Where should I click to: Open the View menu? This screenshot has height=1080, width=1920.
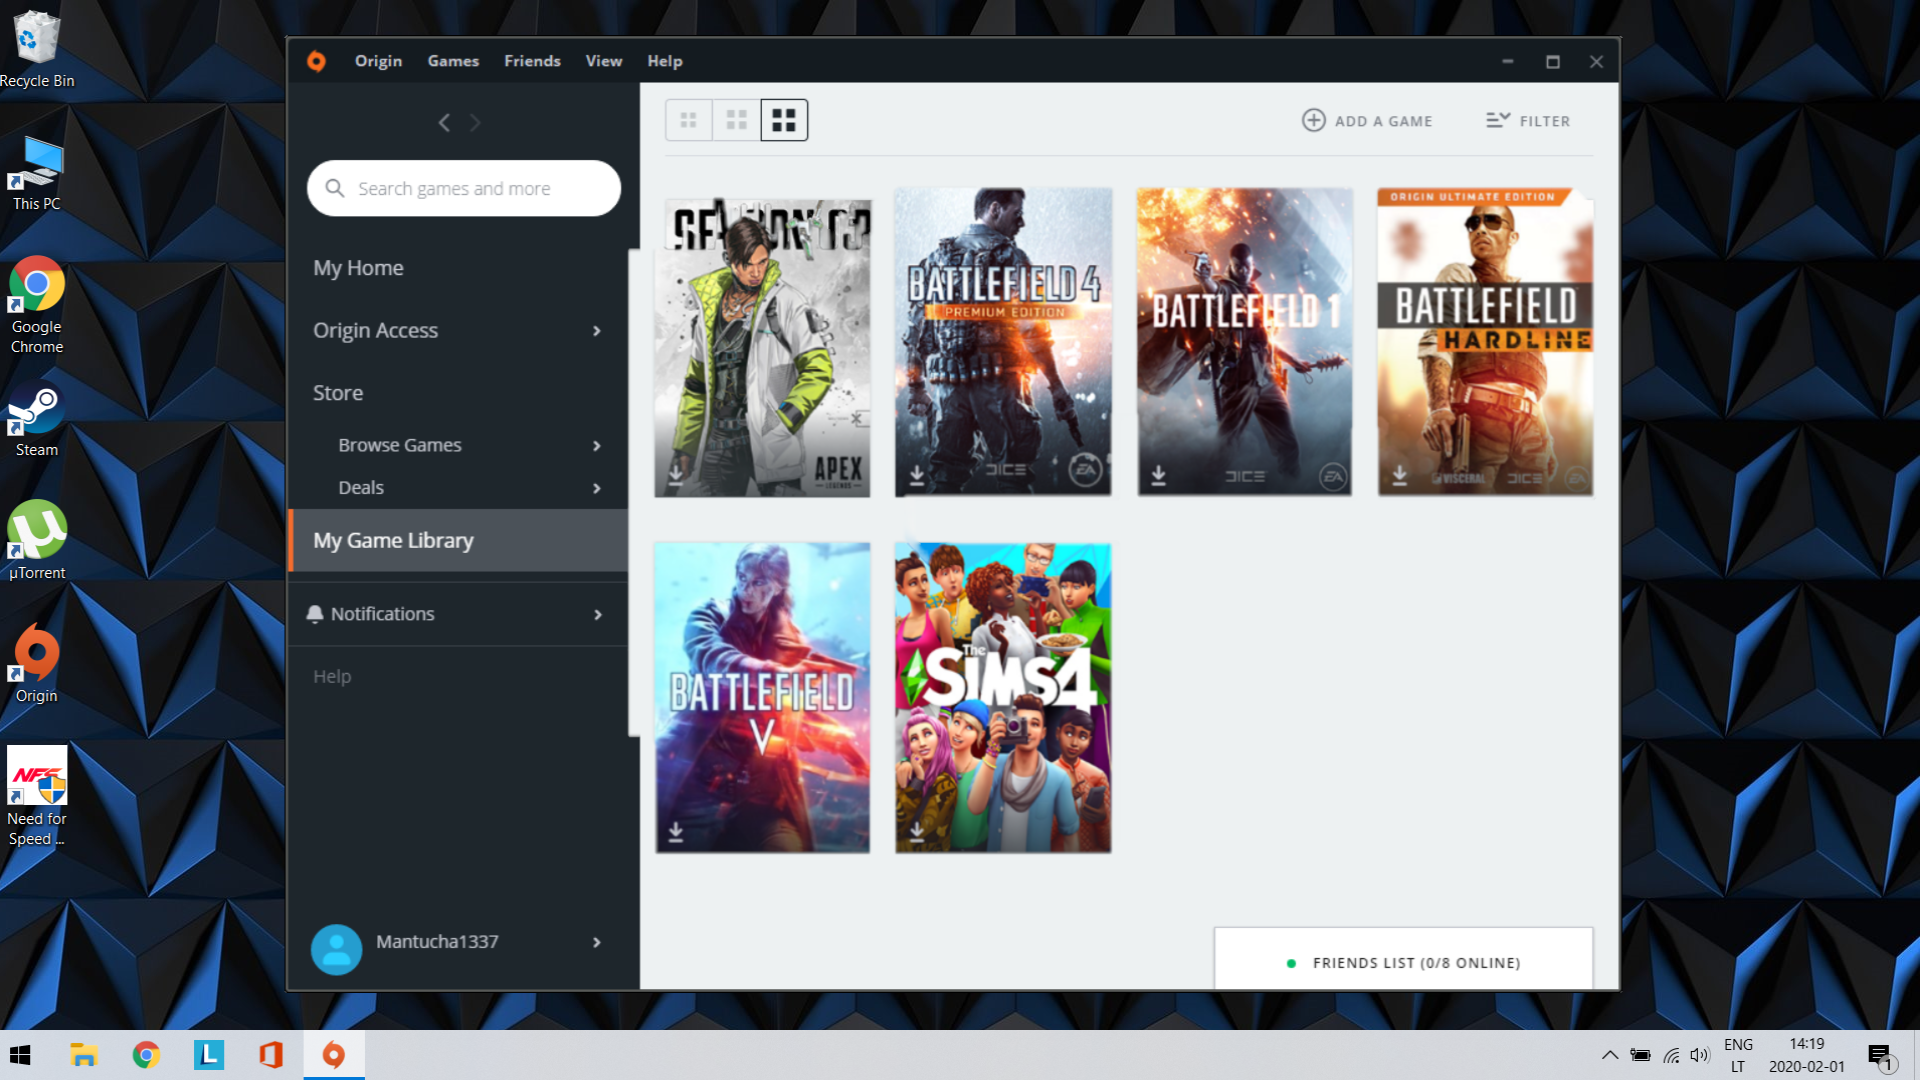tap(603, 61)
